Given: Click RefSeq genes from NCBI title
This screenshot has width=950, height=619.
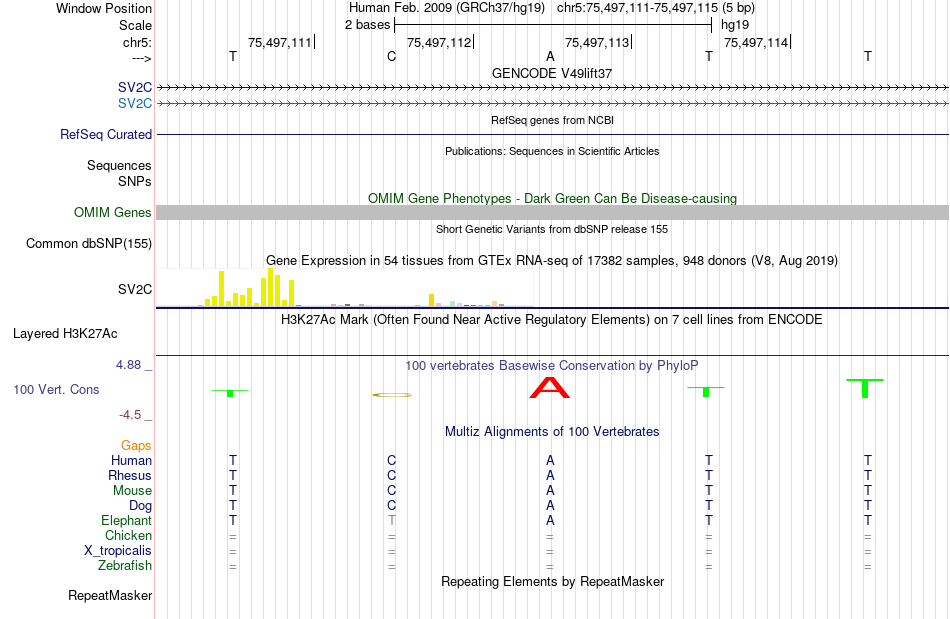Looking at the screenshot, I should 552,120.
